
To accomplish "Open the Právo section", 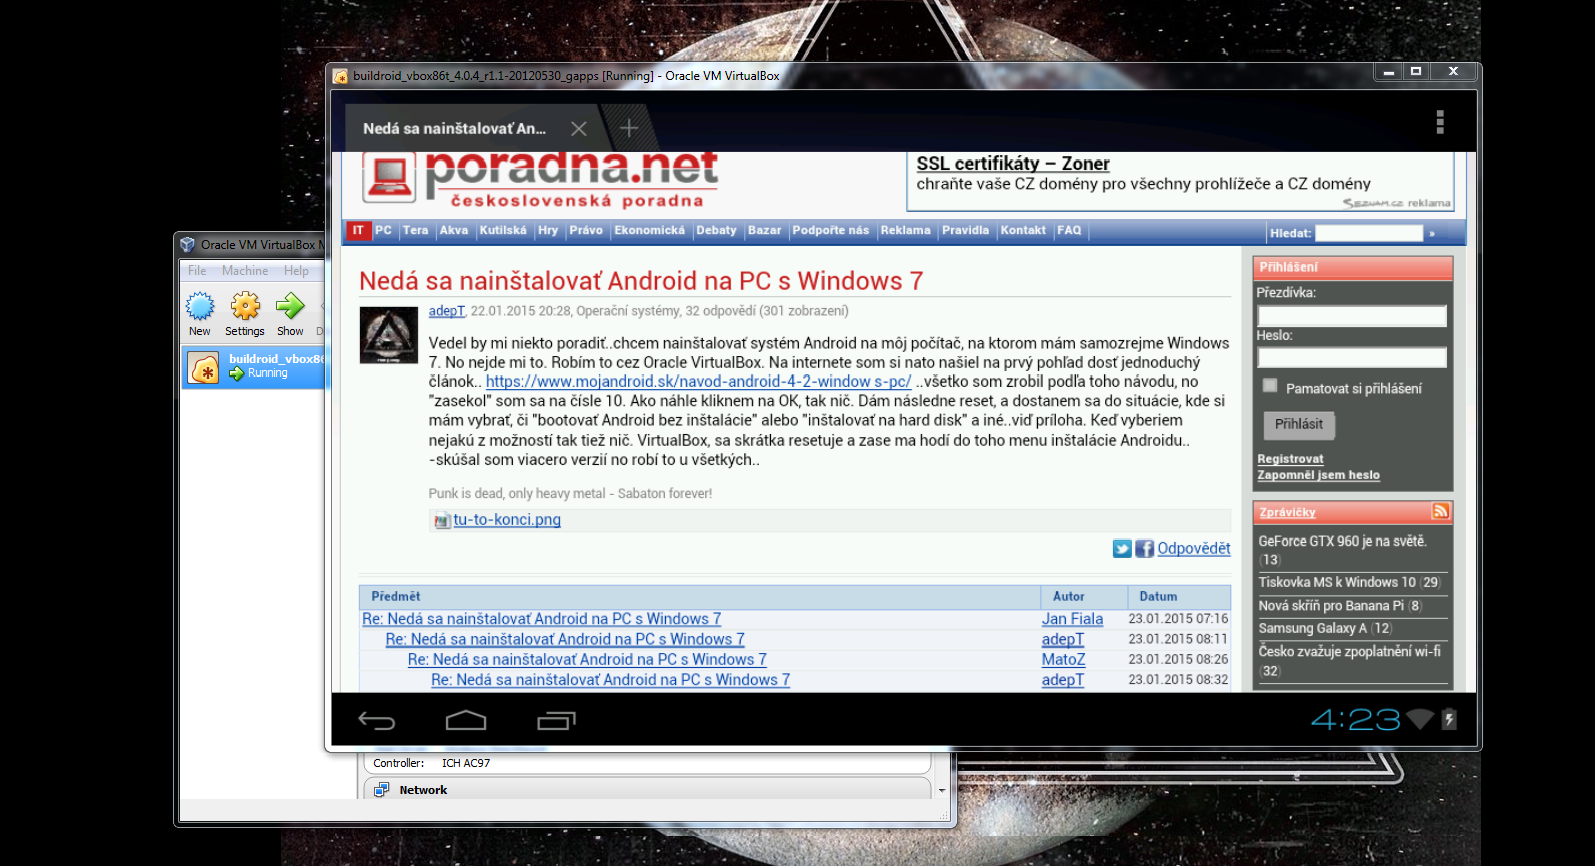I will pyautogui.click(x=586, y=231).
